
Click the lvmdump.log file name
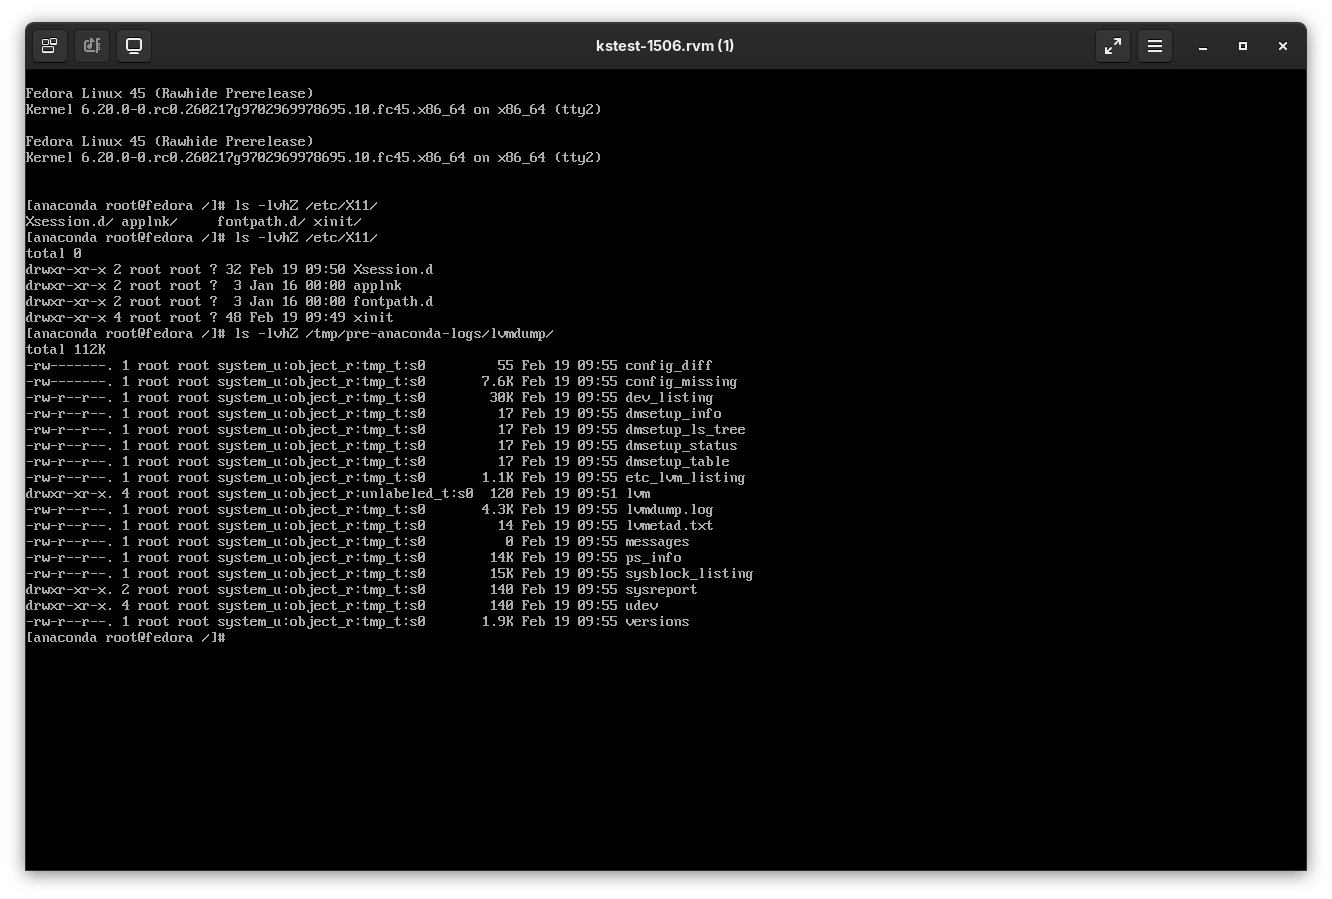click(669, 510)
